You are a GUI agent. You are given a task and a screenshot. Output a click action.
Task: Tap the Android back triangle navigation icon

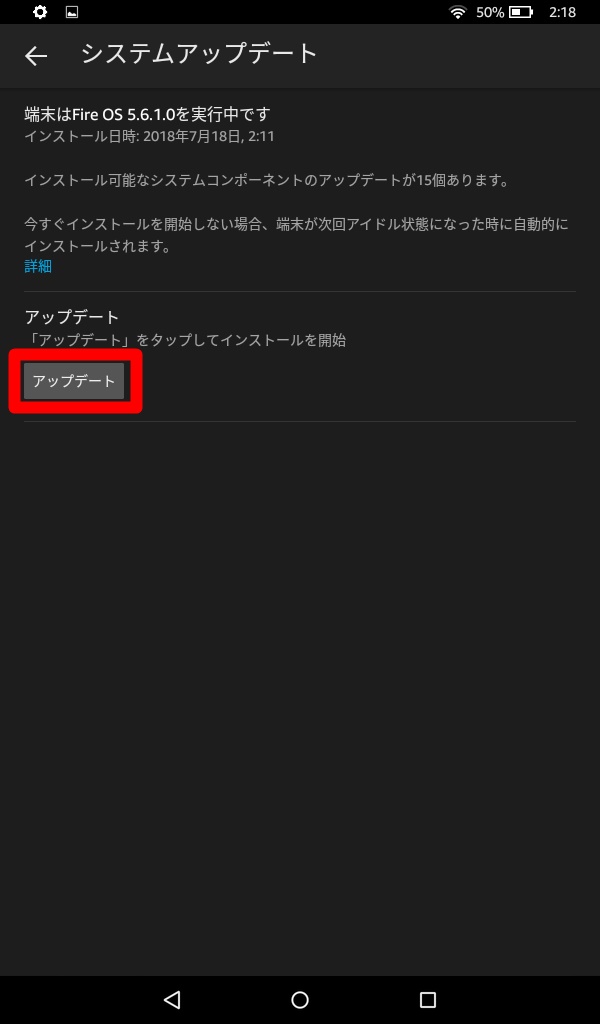172,999
